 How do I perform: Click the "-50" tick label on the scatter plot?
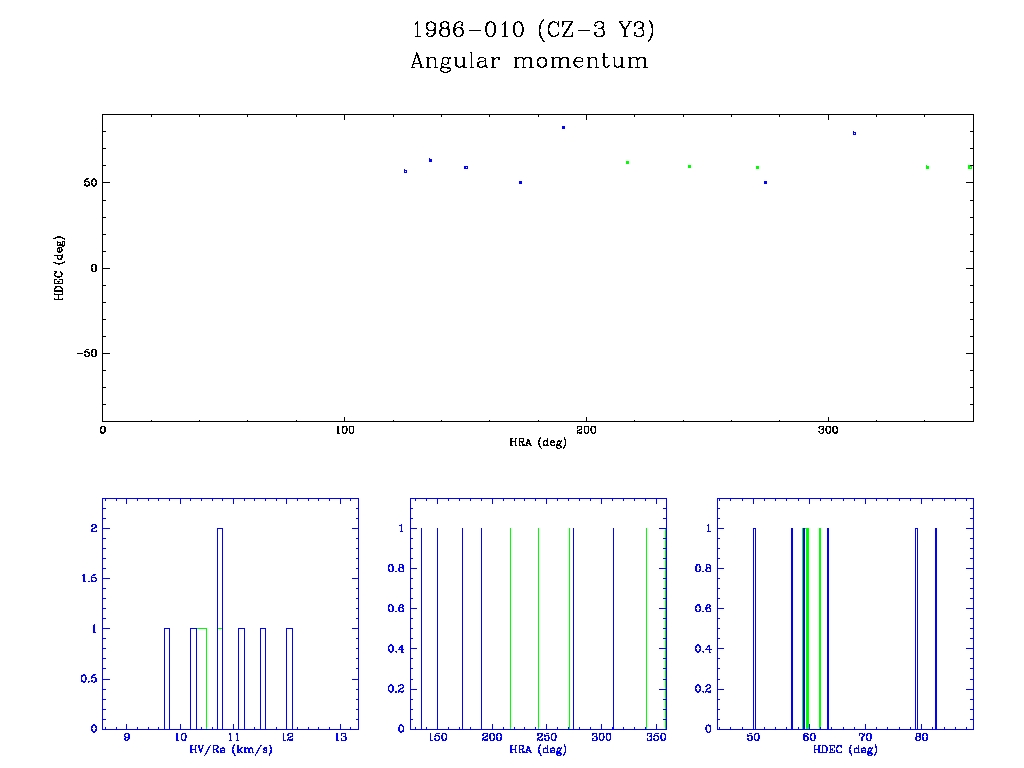pyautogui.click(x=87, y=353)
